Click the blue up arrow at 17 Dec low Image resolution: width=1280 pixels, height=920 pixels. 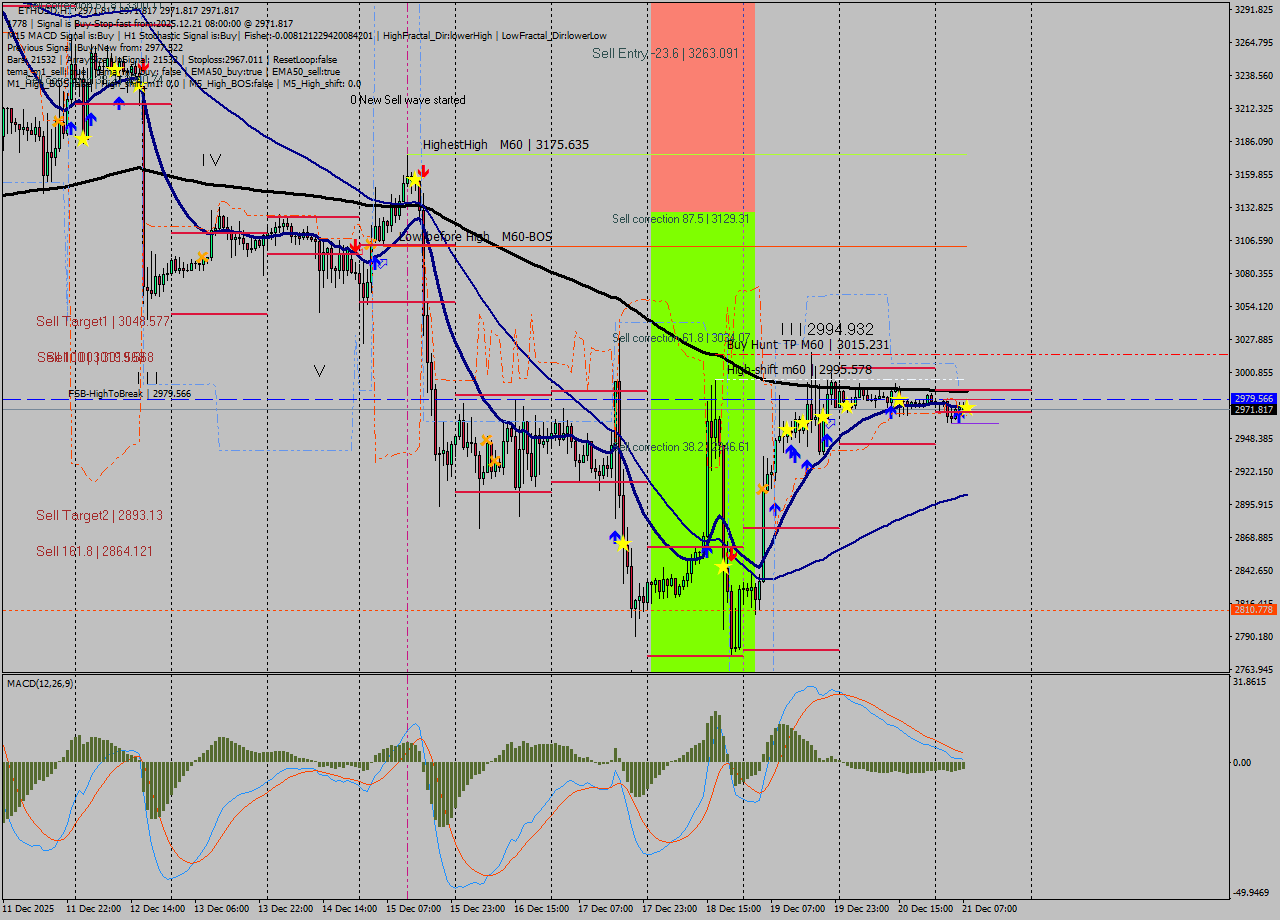coord(615,537)
